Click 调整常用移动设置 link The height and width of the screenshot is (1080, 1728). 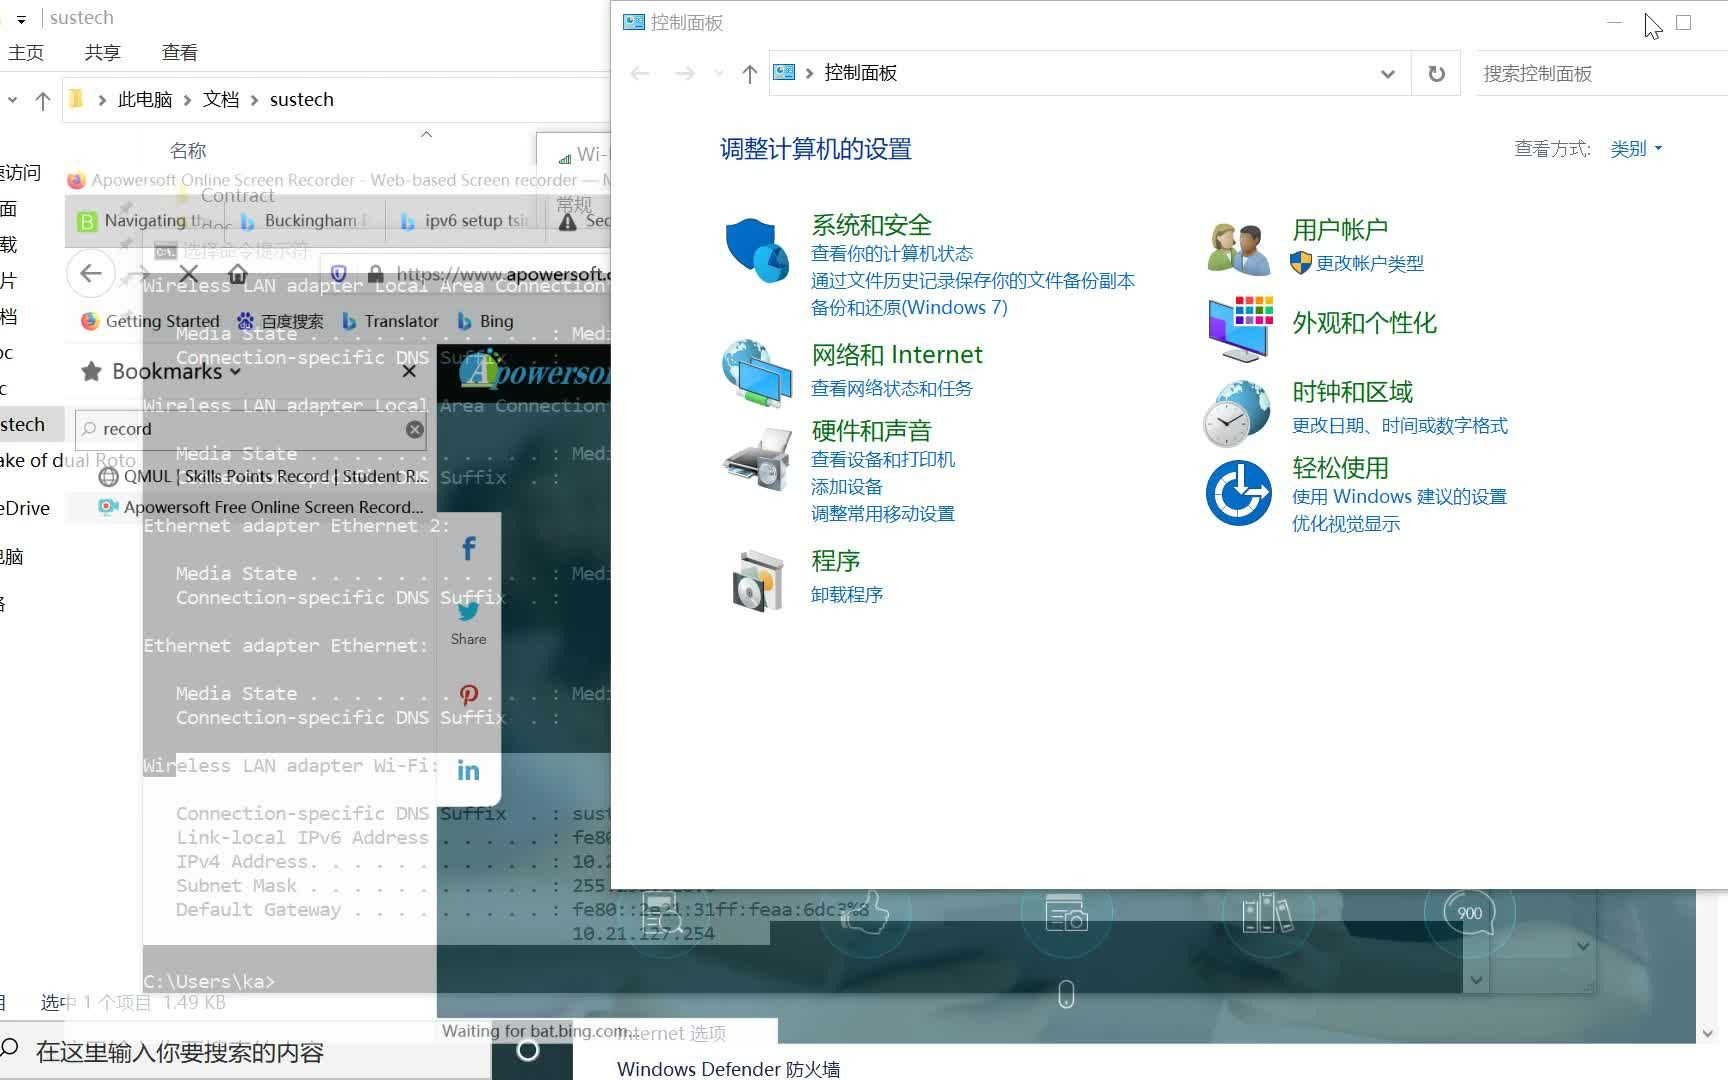(882, 513)
